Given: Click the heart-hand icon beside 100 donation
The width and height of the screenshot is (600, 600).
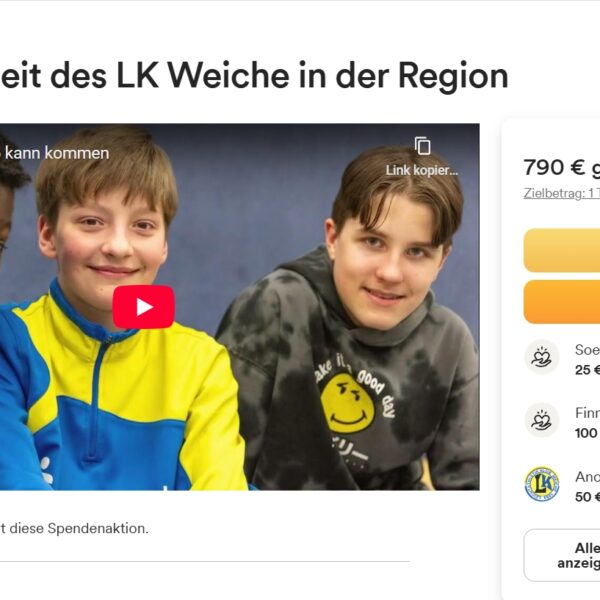Looking at the screenshot, I should (541, 420).
